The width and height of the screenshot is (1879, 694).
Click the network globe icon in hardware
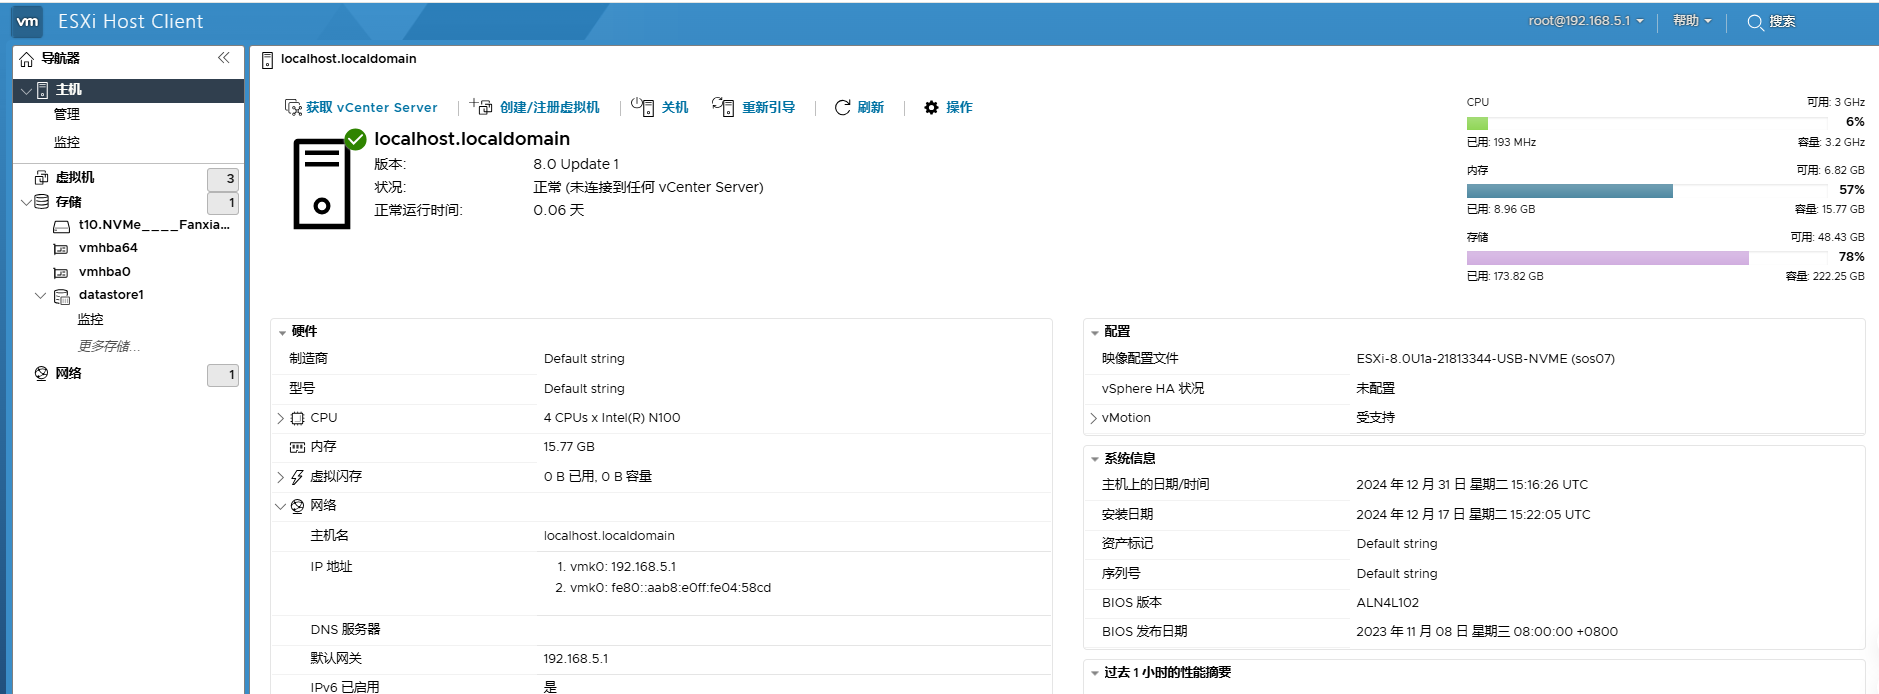[x=297, y=506]
